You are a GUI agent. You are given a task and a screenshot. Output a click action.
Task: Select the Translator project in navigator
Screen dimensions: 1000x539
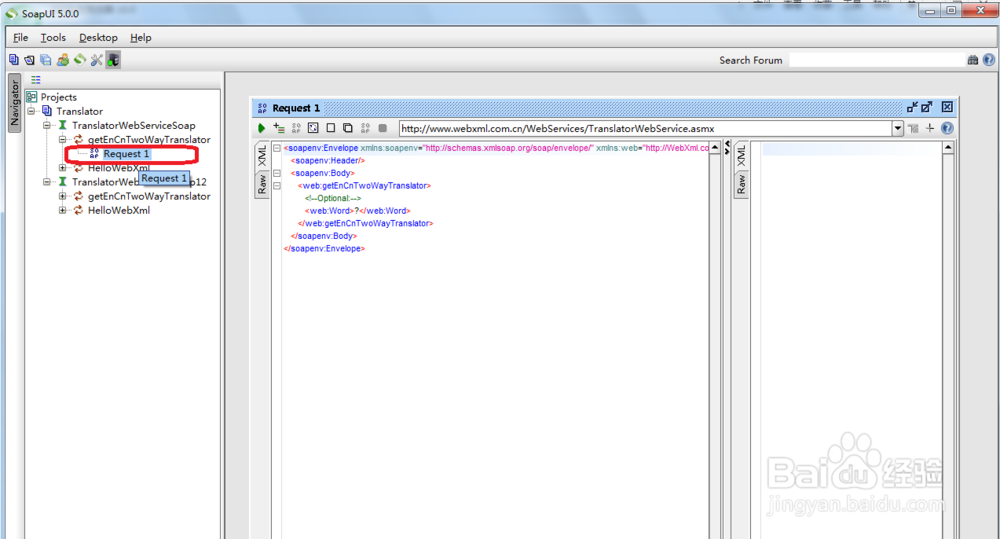click(x=79, y=111)
